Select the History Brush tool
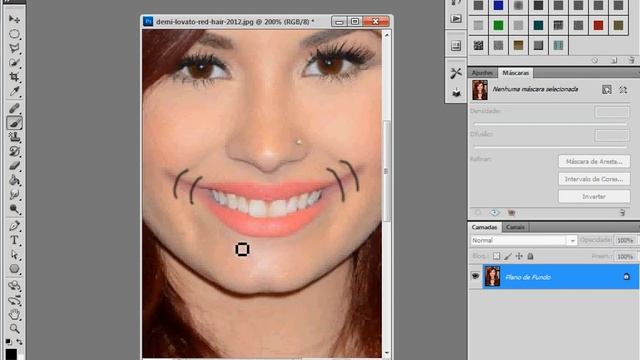Image resolution: width=640 pixels, height=360 pixels. coord(14,151)
